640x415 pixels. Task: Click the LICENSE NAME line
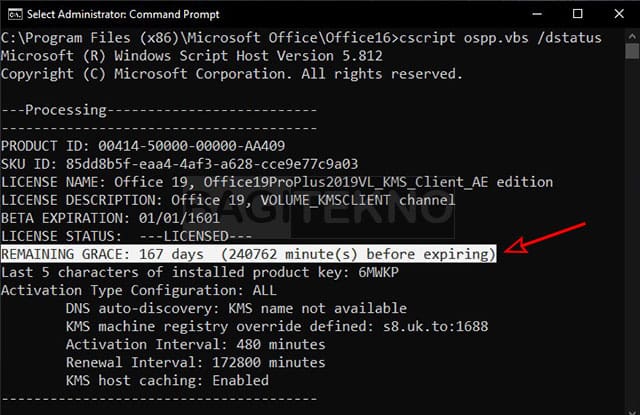coord(277,182)
